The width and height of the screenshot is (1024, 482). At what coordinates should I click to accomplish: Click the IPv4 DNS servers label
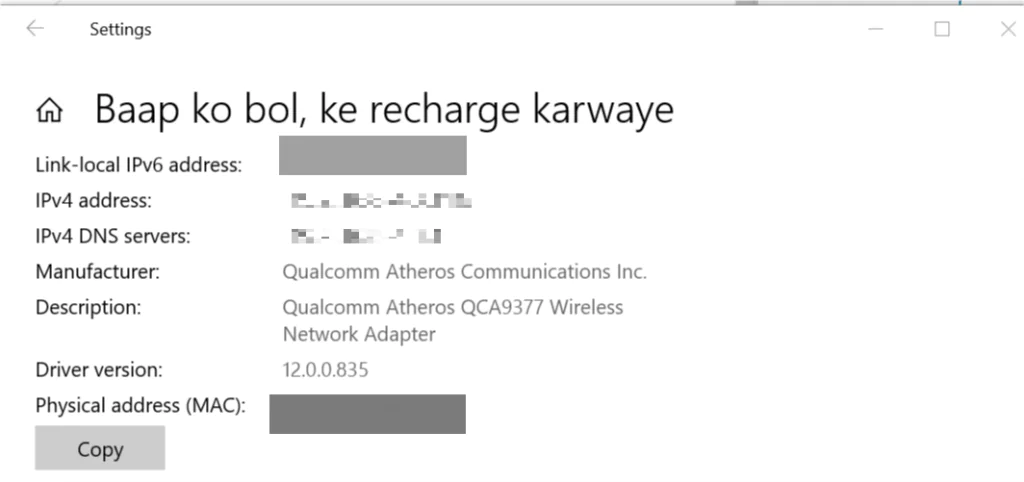pyautogui.click(x=113, y=237)
